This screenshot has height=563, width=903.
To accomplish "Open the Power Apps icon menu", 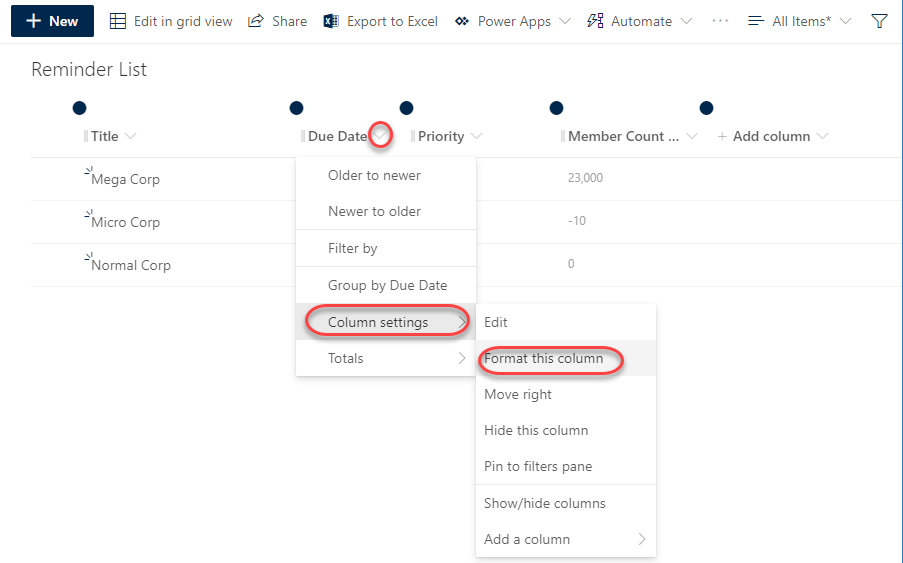I will (461, 21).
